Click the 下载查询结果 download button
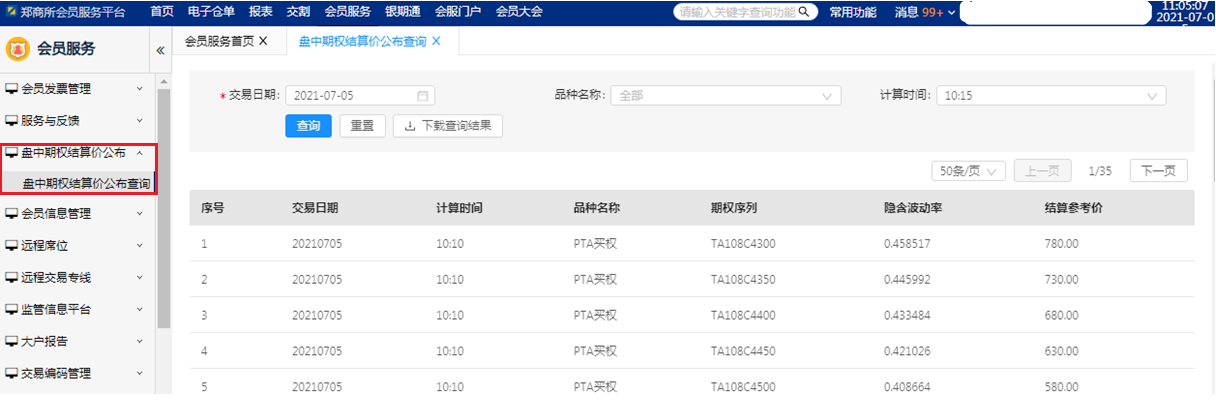1216x400 pixels. click(x=448, y=126)
